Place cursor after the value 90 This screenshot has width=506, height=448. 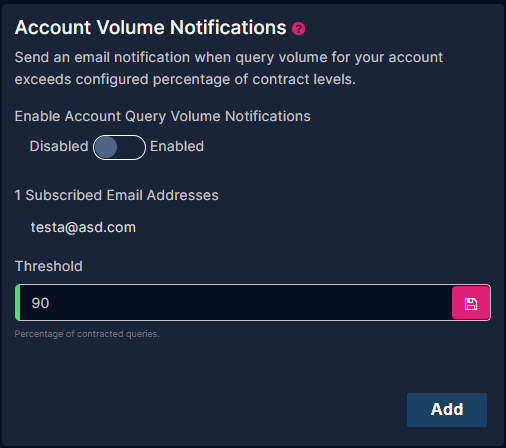point(50,303)
